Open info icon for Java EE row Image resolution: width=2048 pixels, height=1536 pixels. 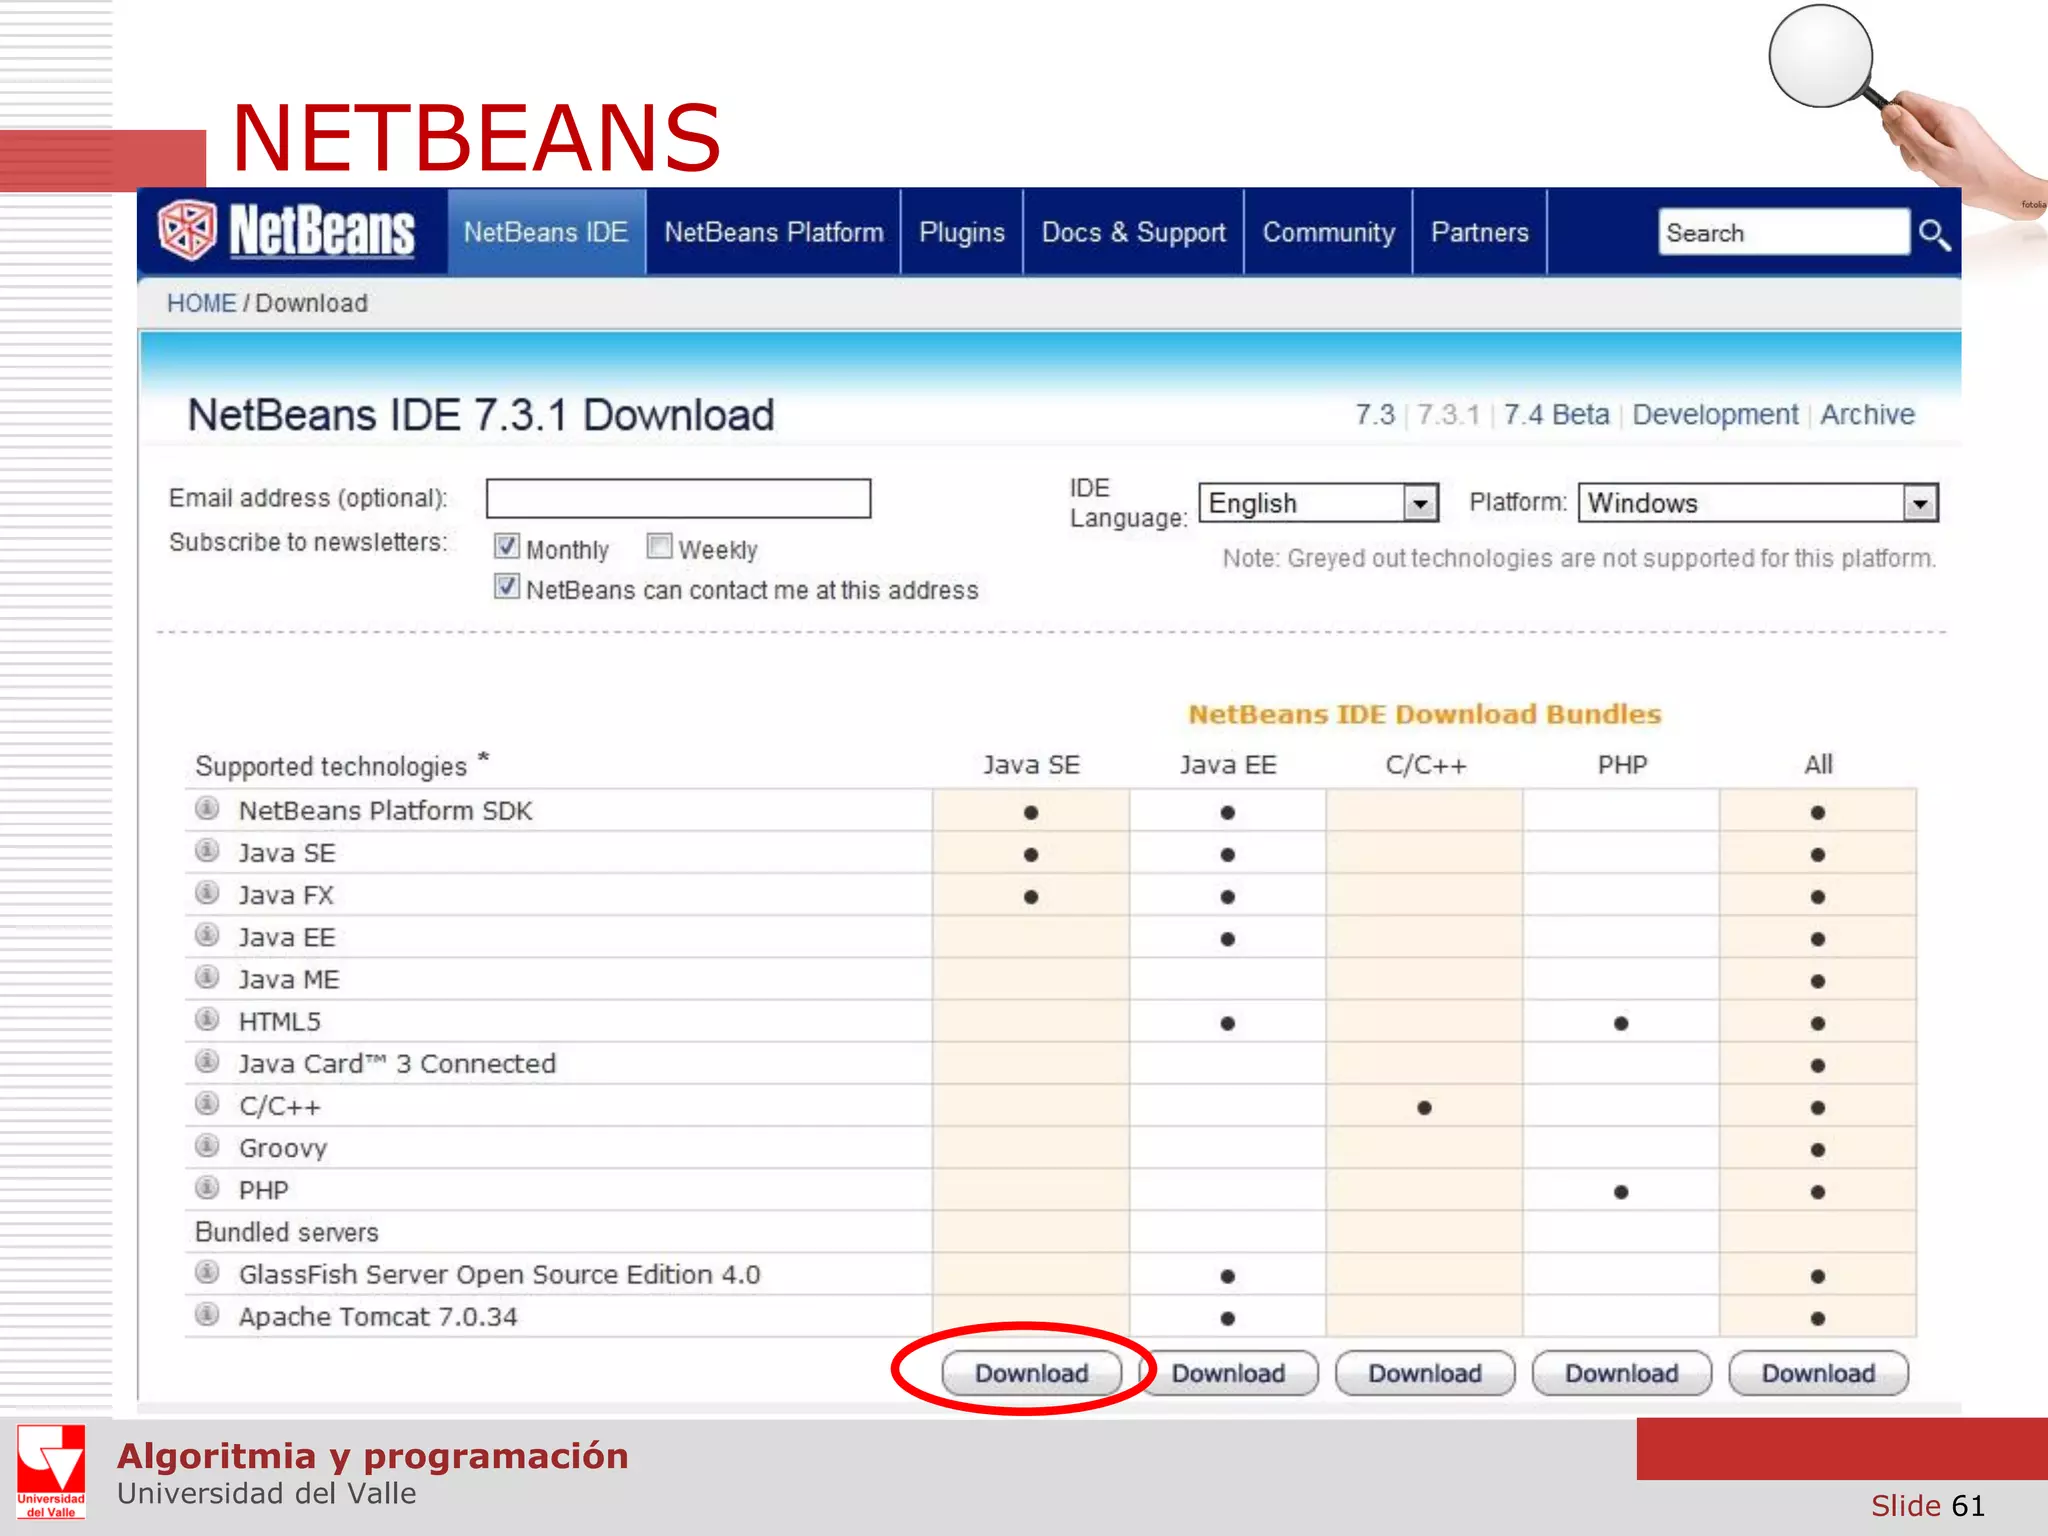click(x=207, y=935)
